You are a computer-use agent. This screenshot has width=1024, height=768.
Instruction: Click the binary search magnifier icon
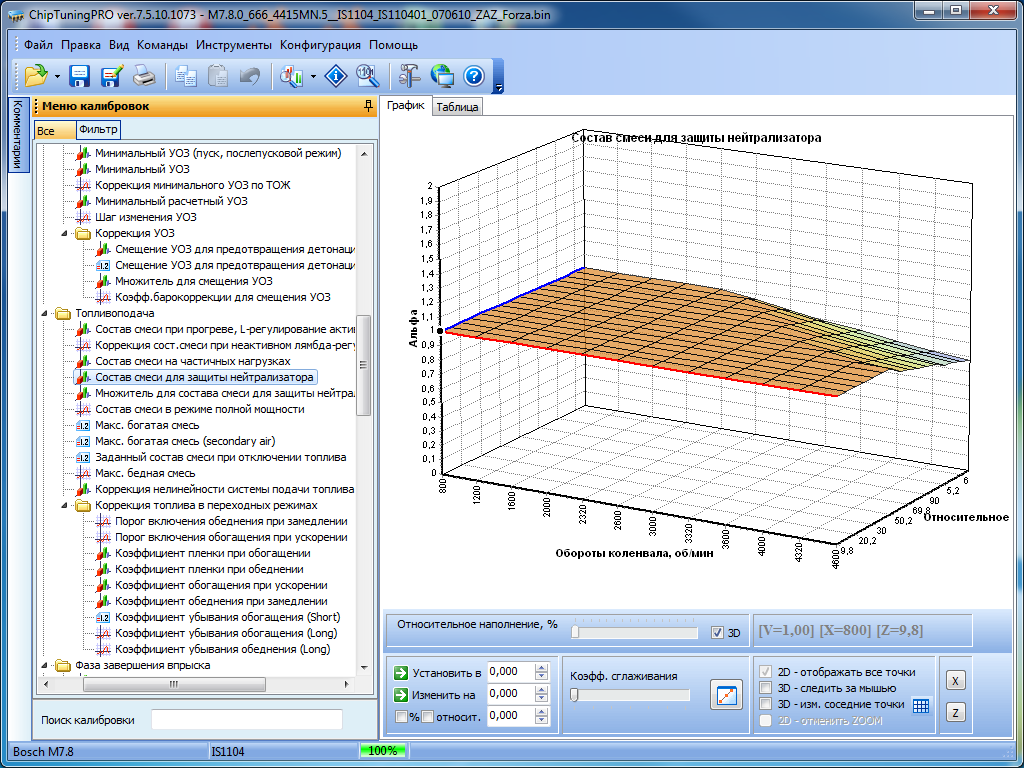tap(367, 75)
